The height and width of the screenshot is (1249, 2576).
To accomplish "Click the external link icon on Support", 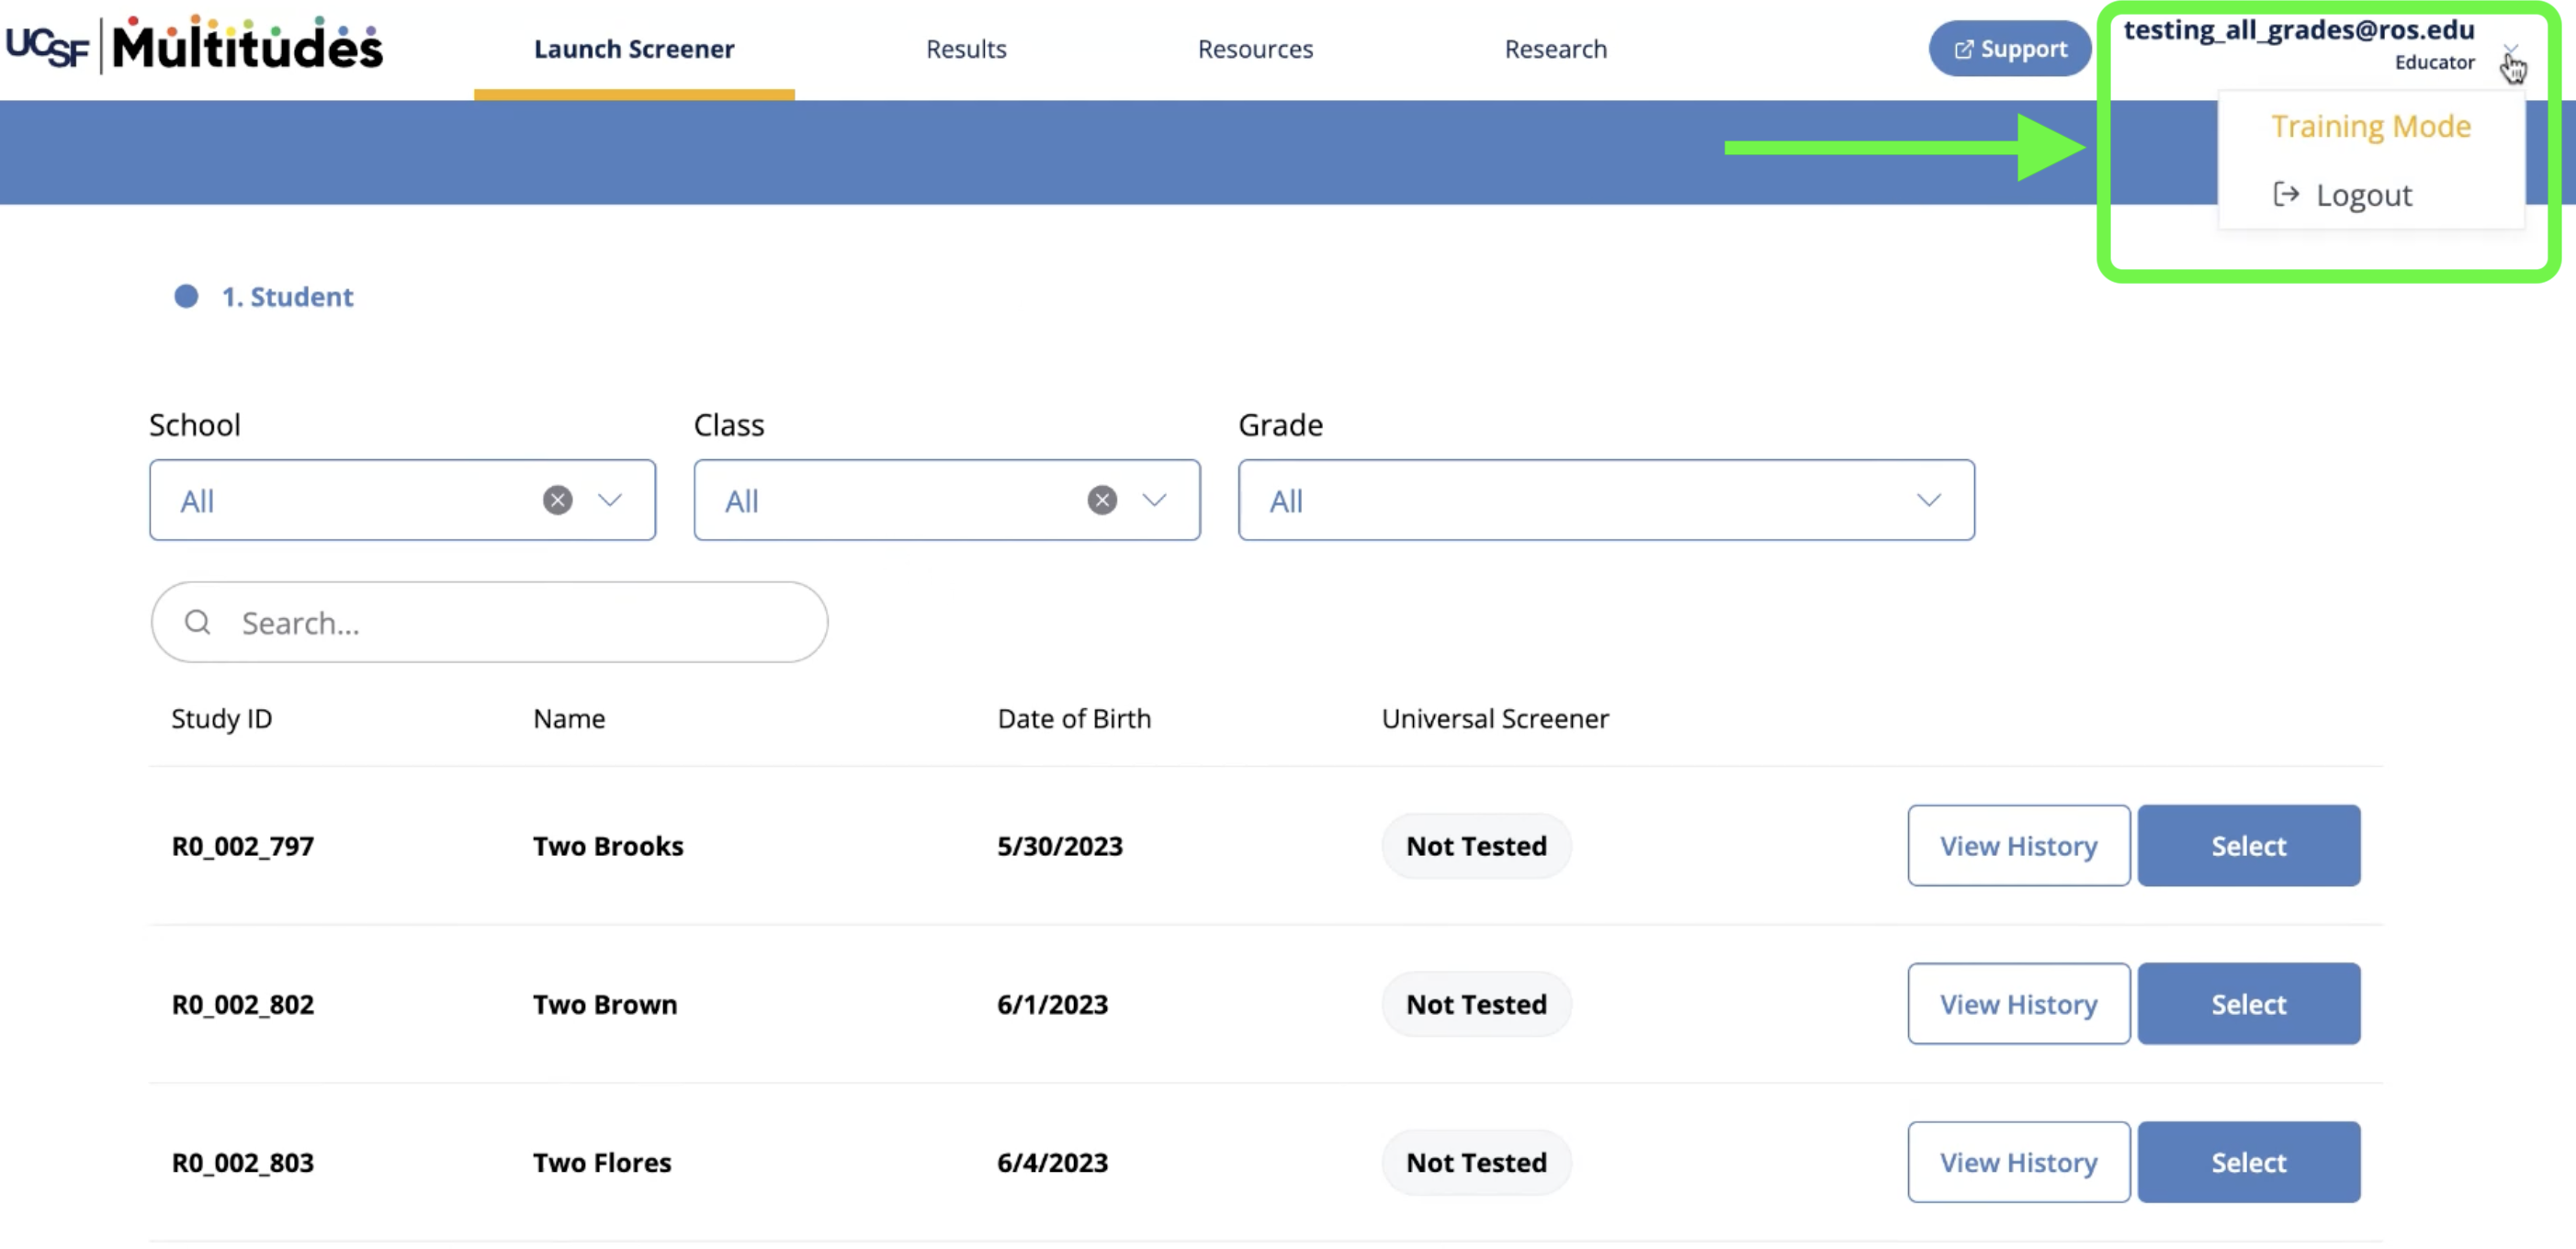I will [x=1963, y=49].
